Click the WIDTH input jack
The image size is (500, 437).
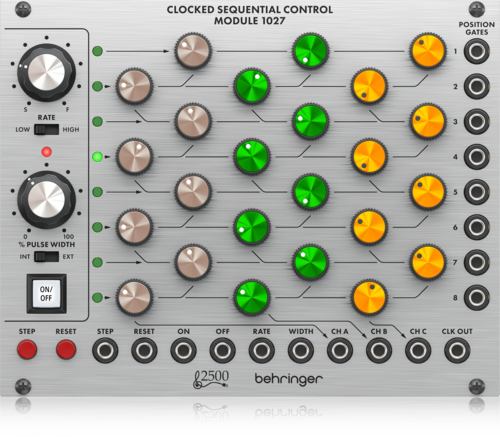[x=301, y=350]
